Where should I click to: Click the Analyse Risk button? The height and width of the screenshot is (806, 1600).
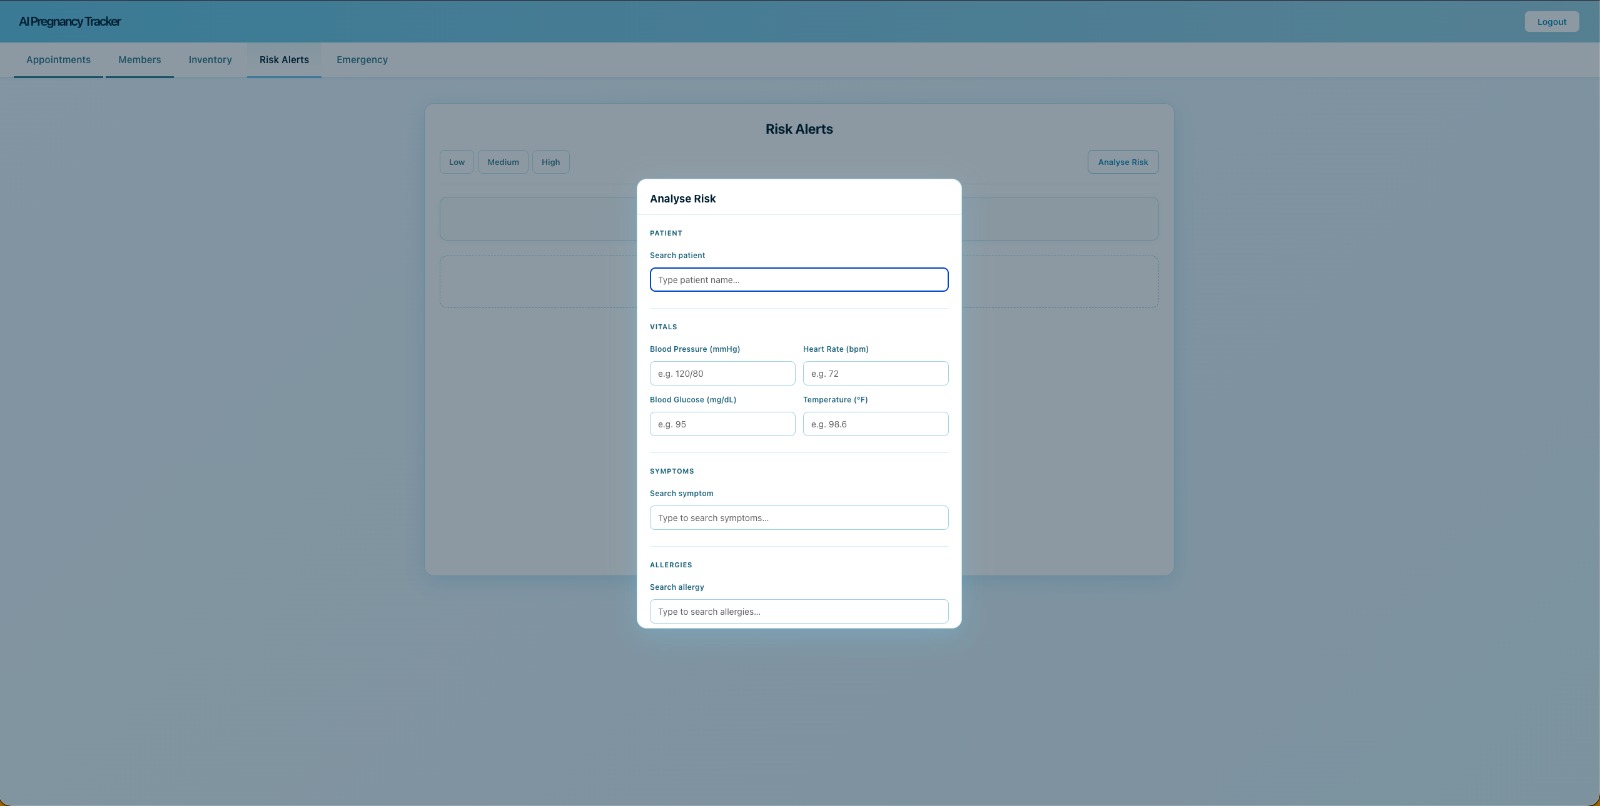point(1123,162)
